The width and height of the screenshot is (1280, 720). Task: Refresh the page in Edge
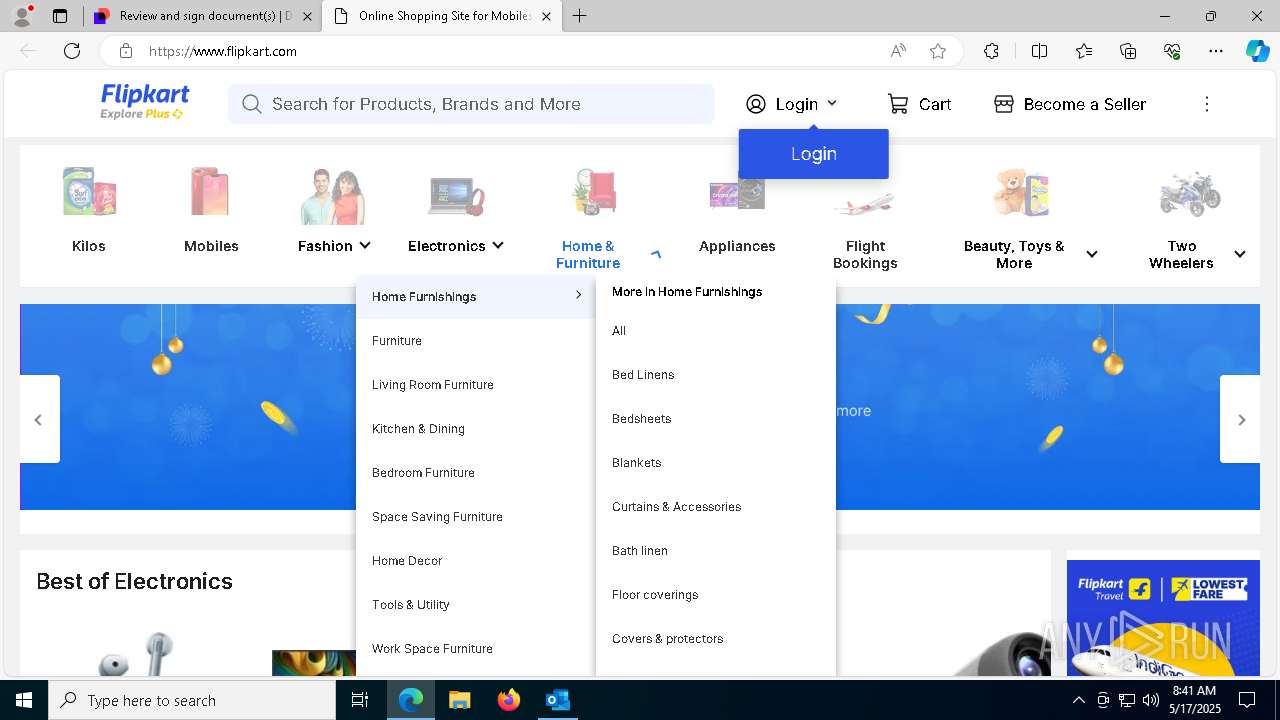click(72, 51)
